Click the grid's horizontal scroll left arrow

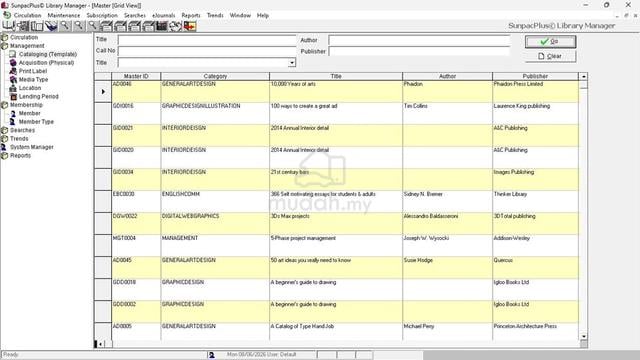(x=100, y=344)
